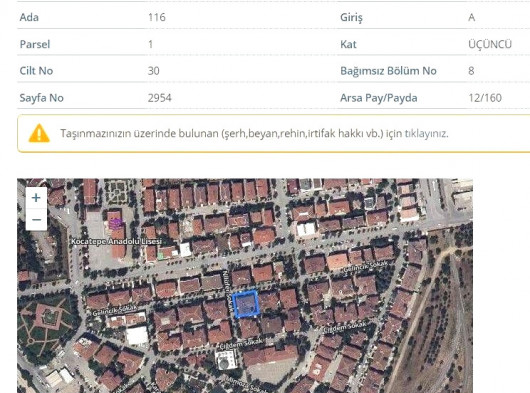Click the Kocatepe Anadolu Lisesi map label
This screenshot has height=393, width=530.
(x=116, y=242)
